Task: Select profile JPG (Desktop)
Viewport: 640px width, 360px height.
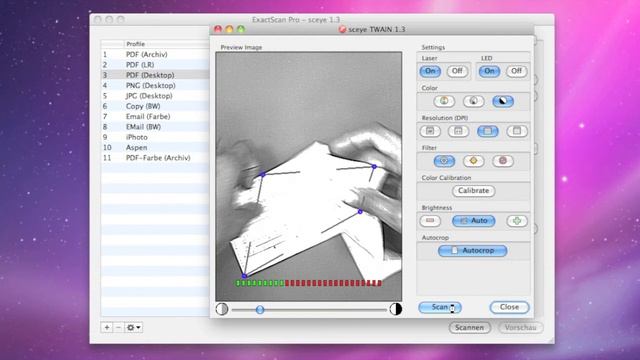Action: click(x=155, y=96)
